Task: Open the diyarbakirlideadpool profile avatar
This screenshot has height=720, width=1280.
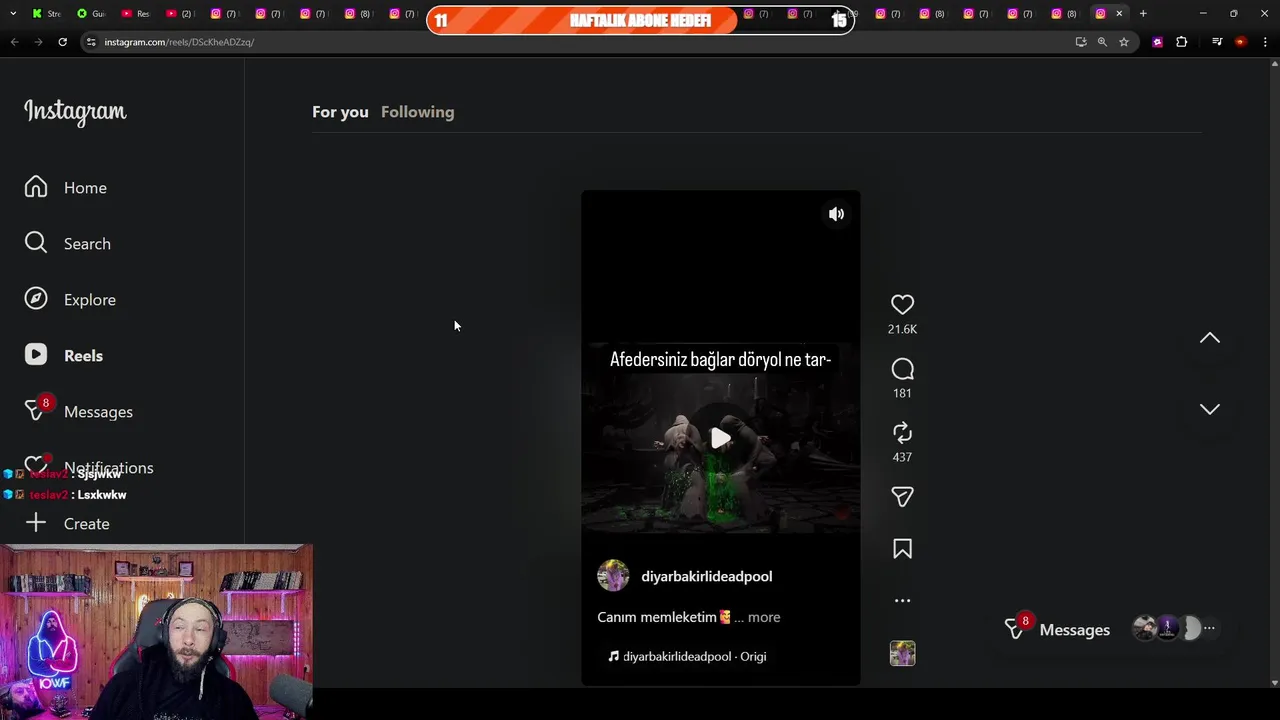Action: point(613,576)
